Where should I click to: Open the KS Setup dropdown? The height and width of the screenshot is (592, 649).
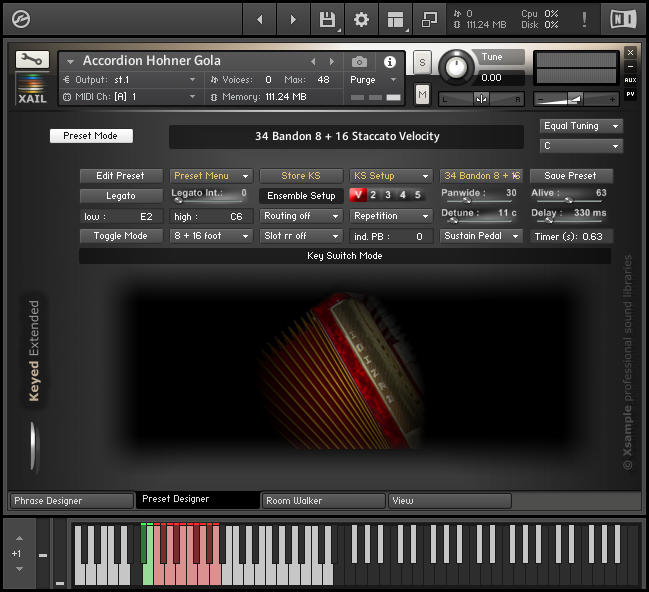(391, 176)
